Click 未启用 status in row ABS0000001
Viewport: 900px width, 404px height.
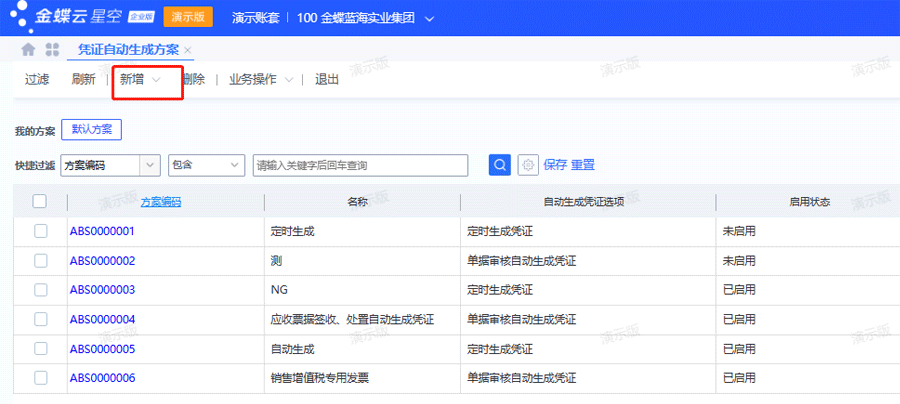point(739,231)
